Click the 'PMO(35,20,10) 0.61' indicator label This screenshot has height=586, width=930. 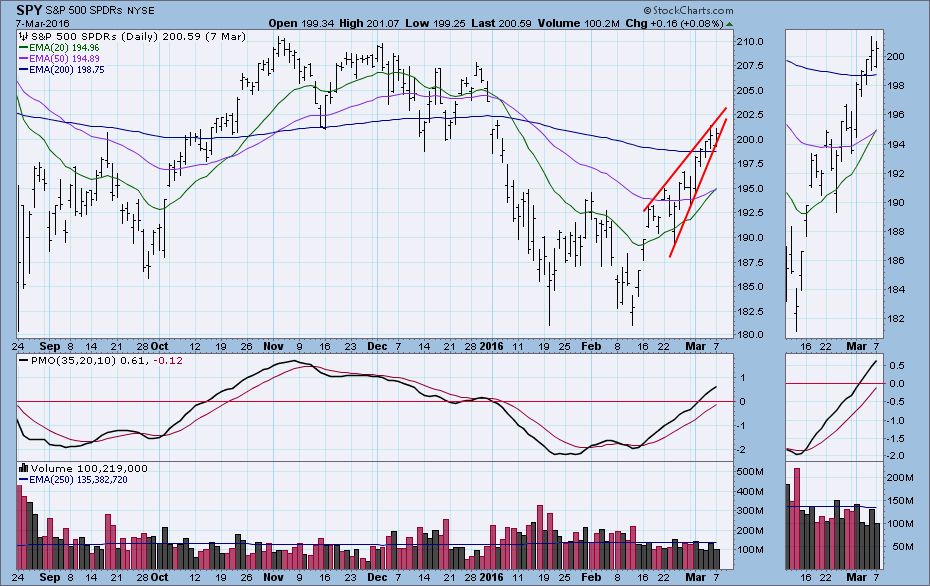[89, 361]
